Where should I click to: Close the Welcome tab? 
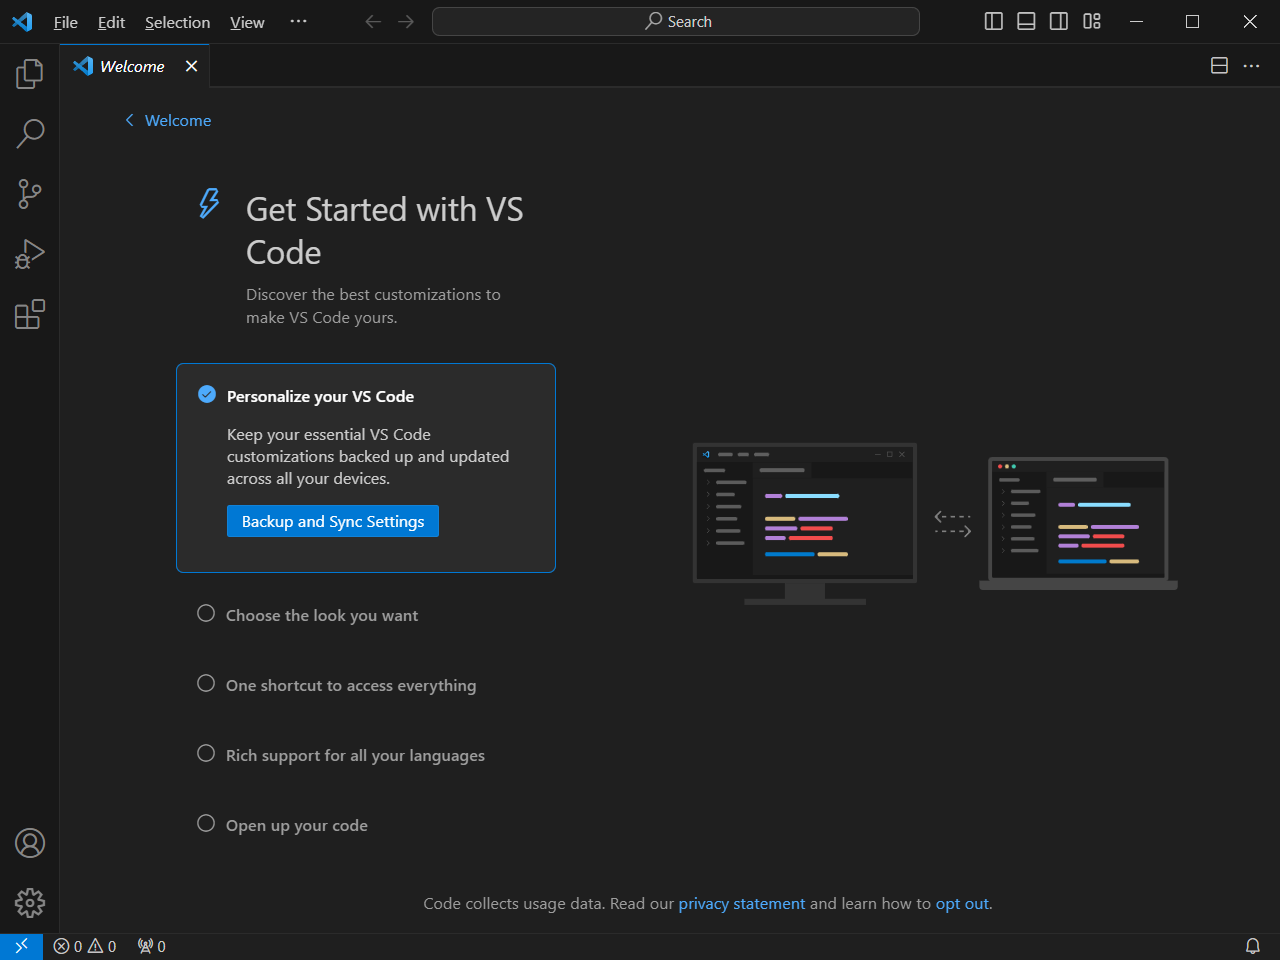click(191, 66)
